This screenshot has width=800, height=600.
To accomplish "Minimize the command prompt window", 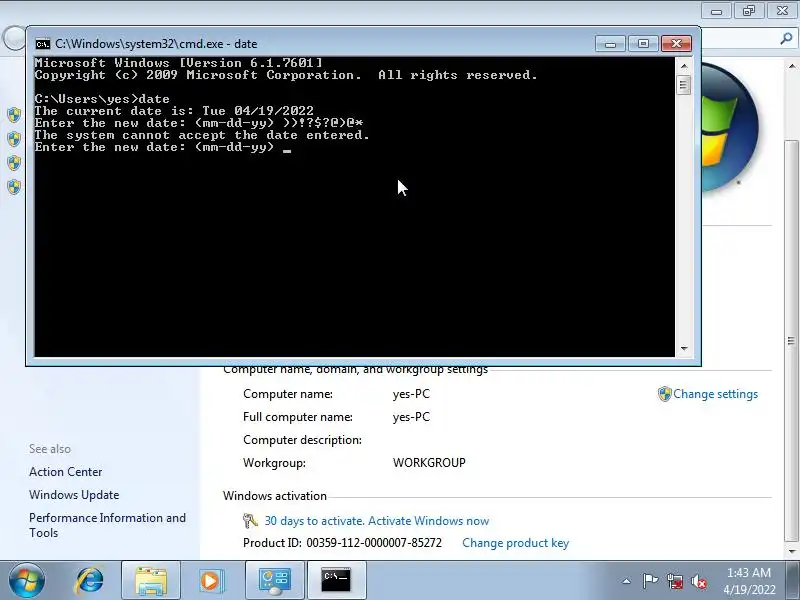I will coord(610,44).
